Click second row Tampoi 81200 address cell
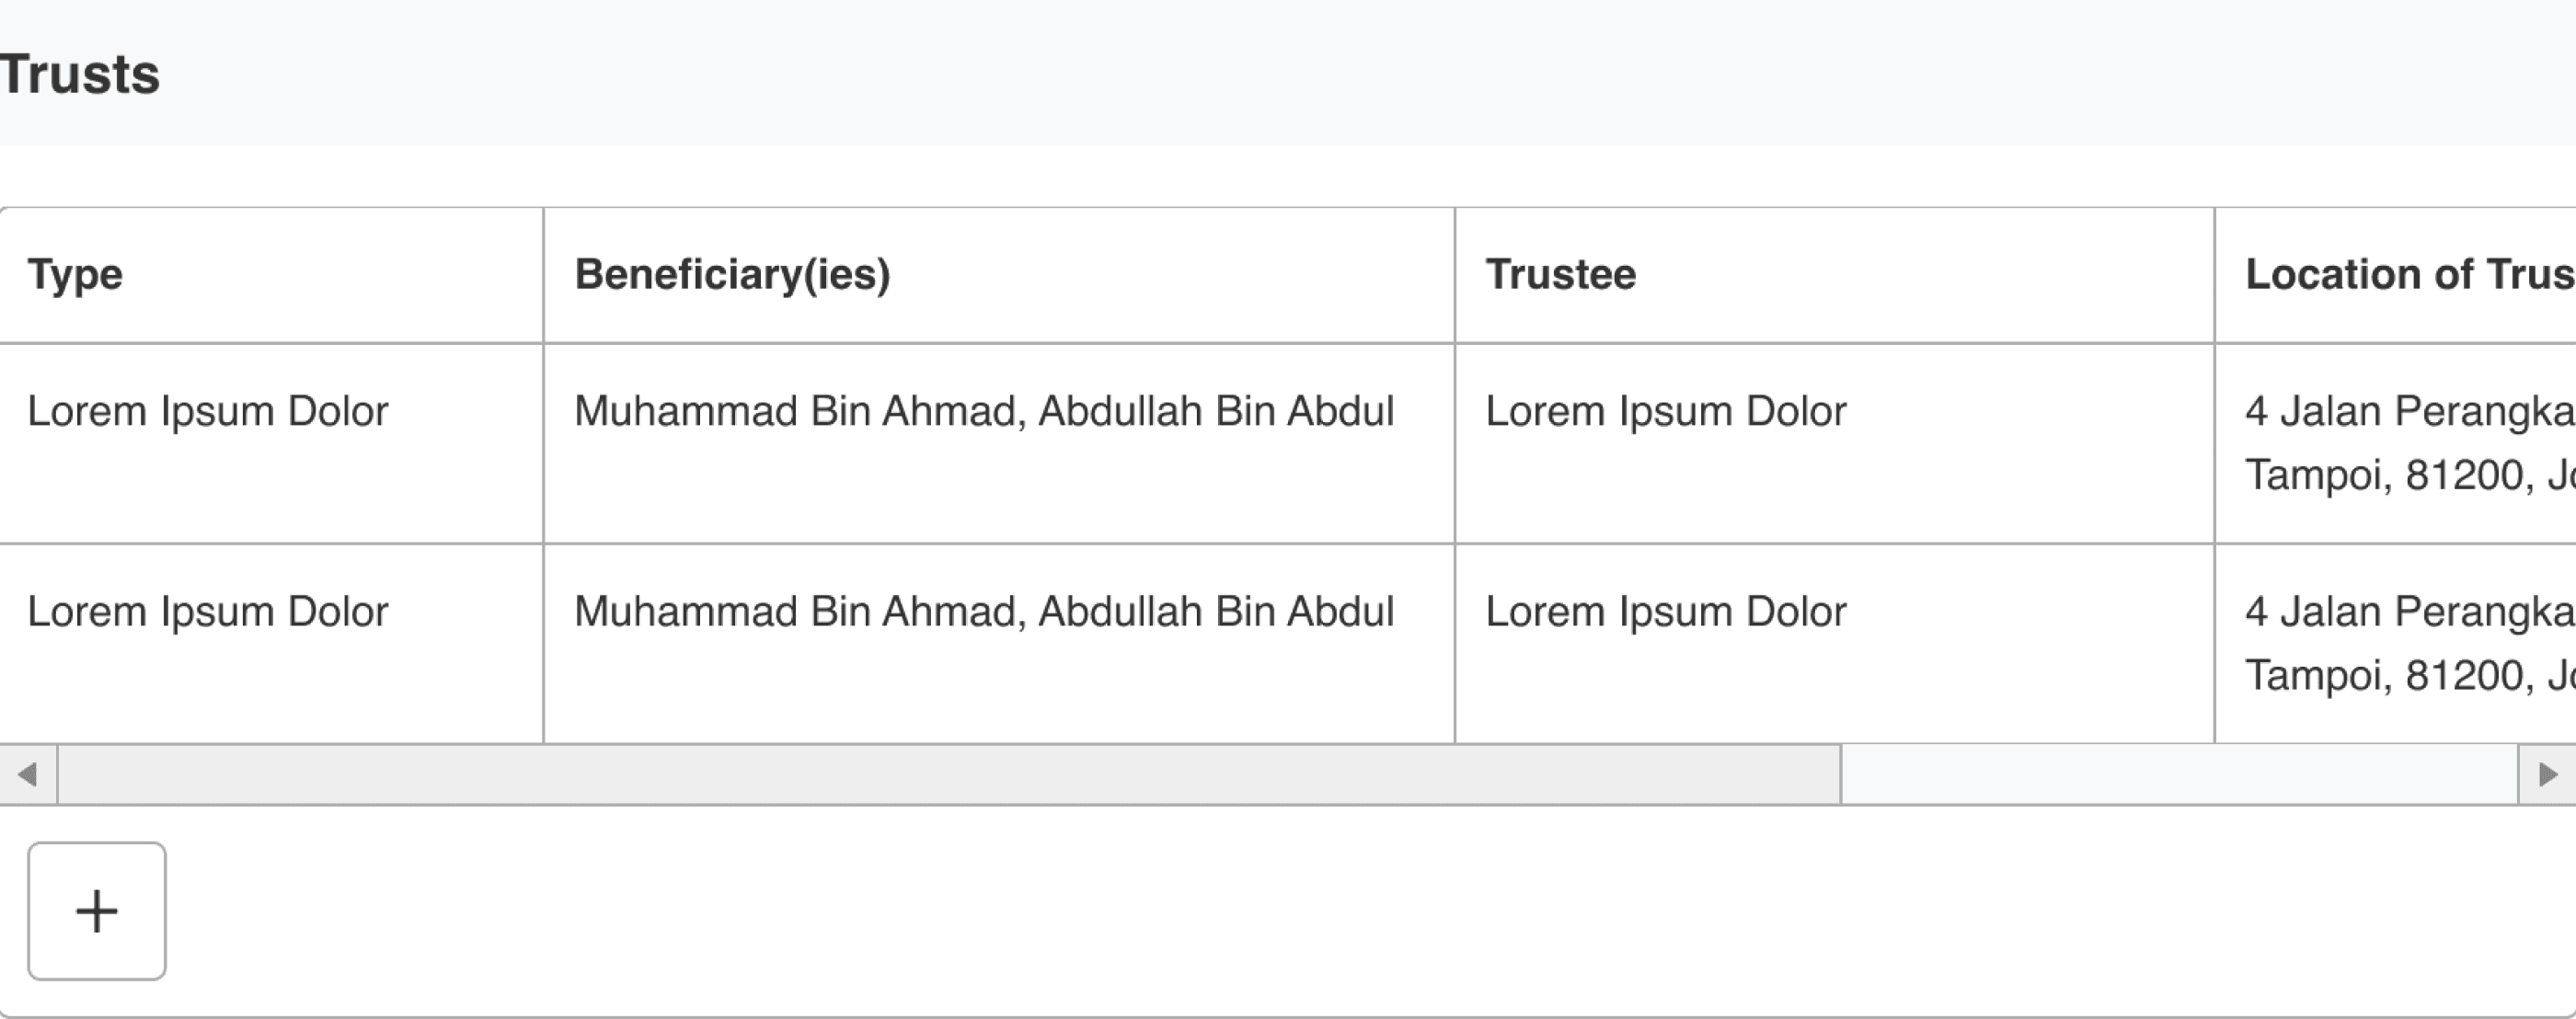The image size is (2576, 1019). (x=2396, y=644)
